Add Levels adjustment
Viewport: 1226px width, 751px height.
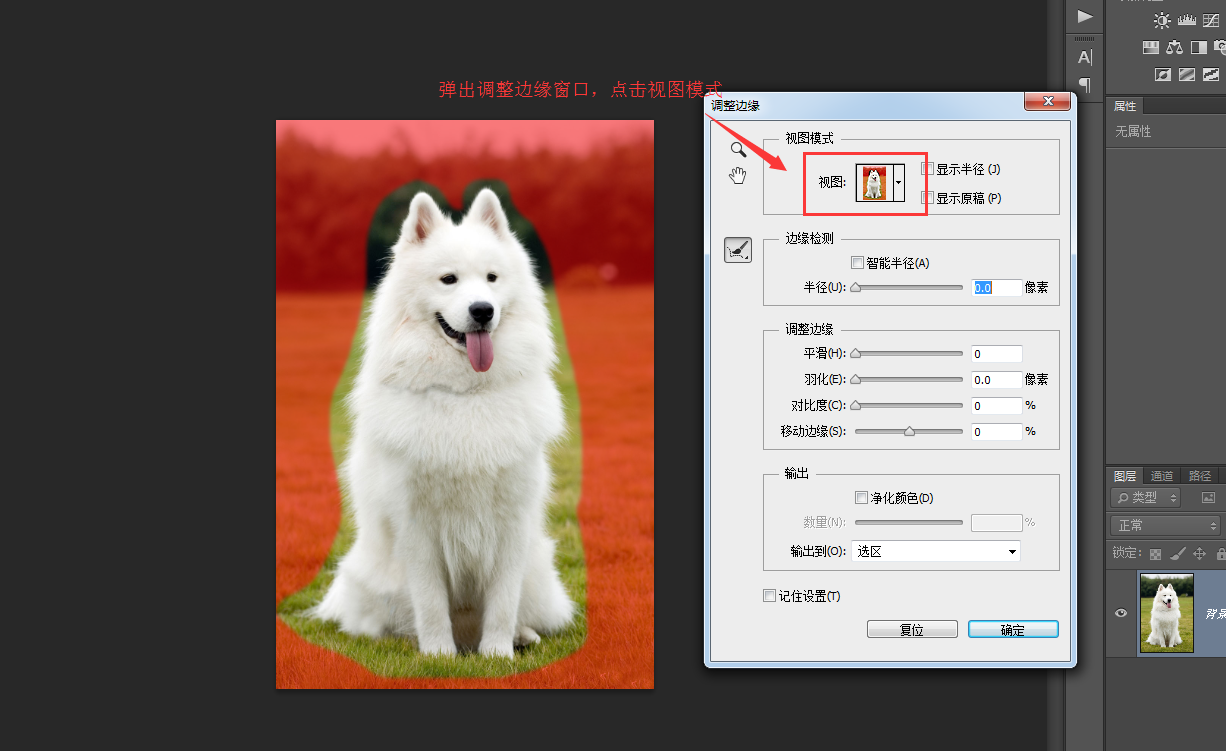(x=1187, y=20)
